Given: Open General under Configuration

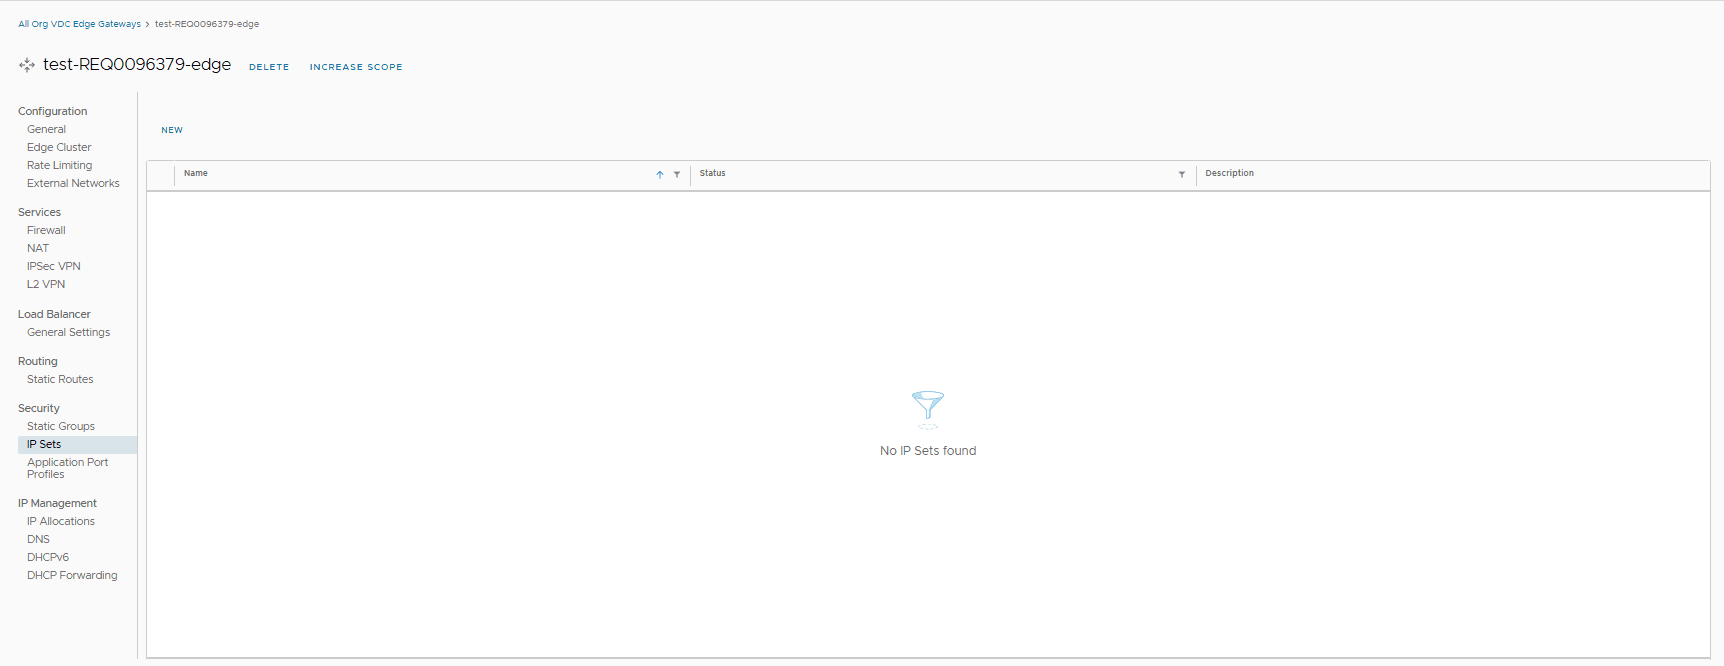Looking at the screenshot, I should (x=47, y=129).
